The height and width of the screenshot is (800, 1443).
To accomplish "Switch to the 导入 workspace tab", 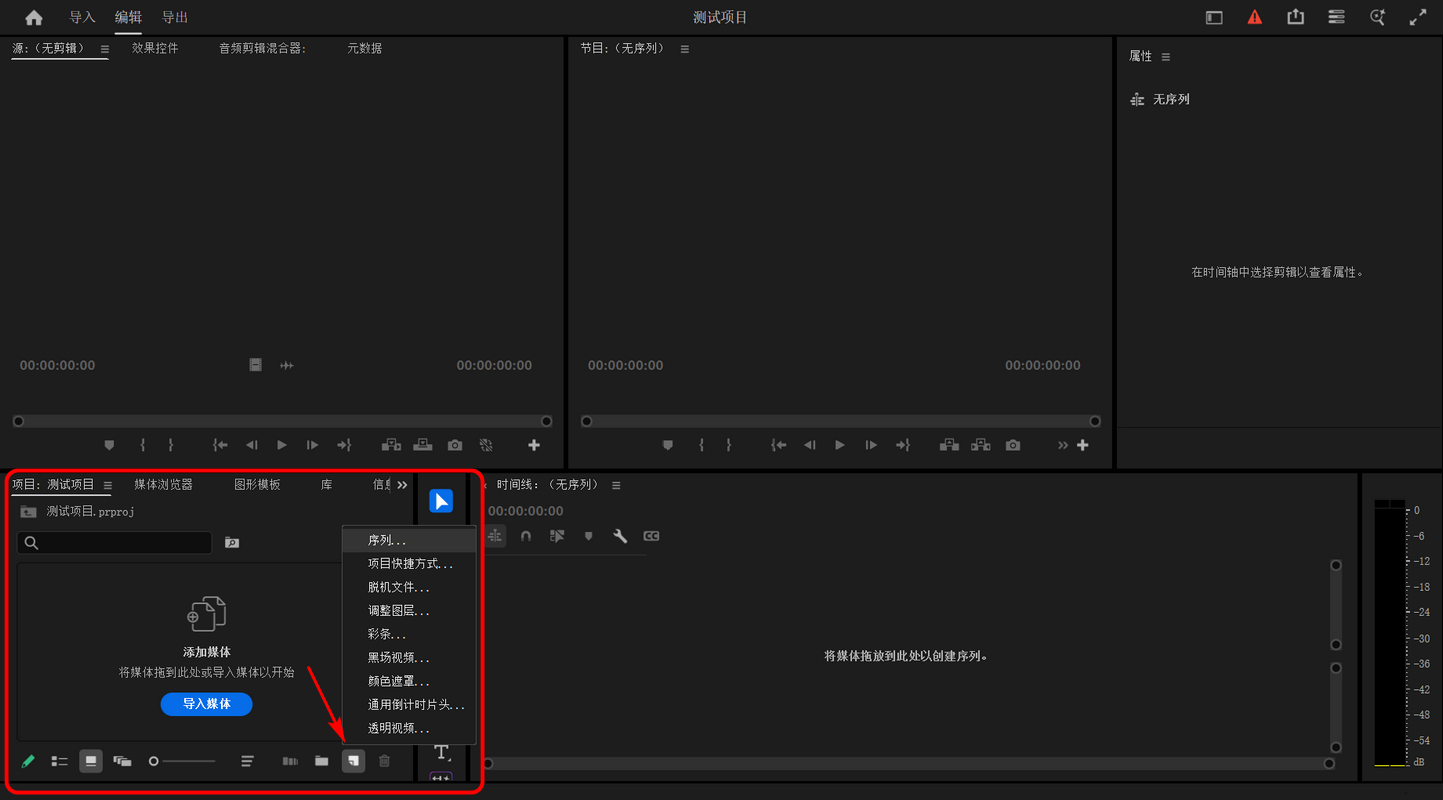I will pyautogui.click(x=82, y=17).
